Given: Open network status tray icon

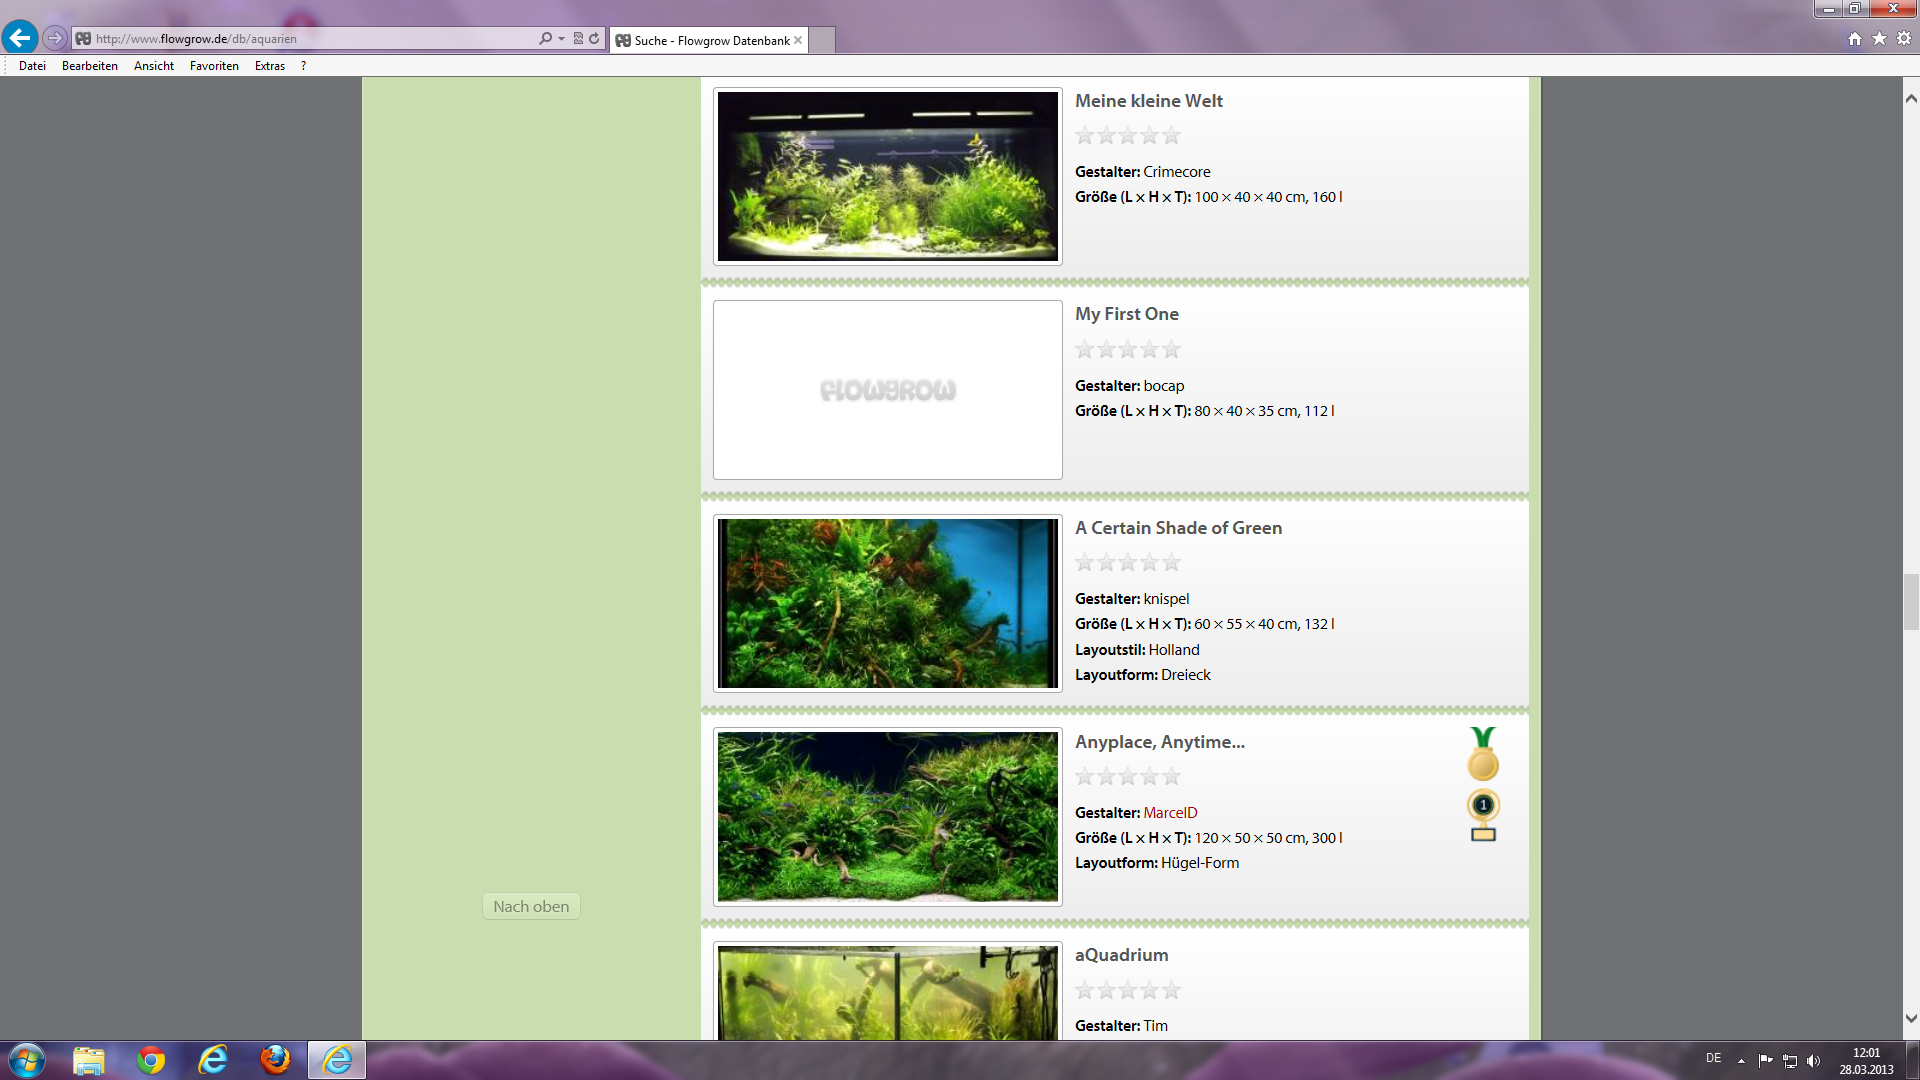Looking at the screenshot, I should [1790, 1060].
